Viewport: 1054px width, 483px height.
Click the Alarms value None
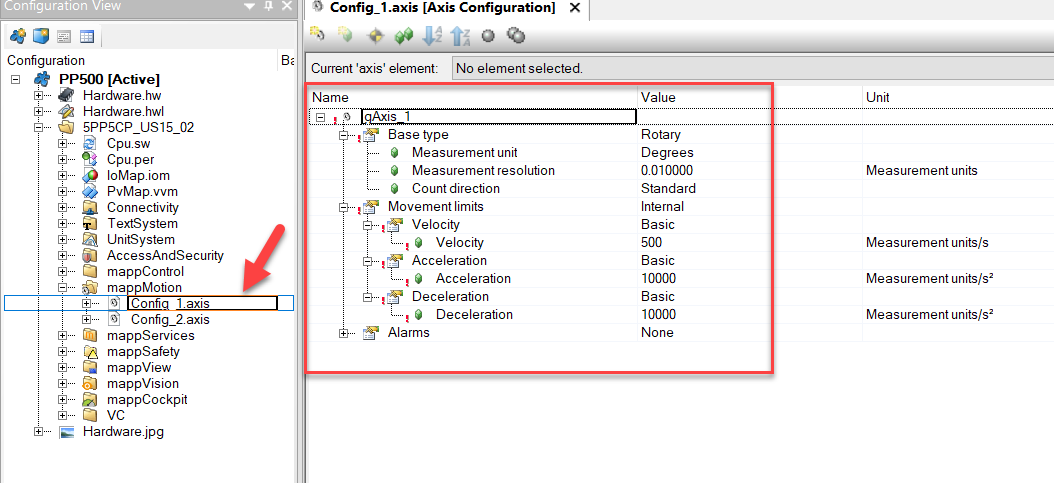(x=657, y=333)
